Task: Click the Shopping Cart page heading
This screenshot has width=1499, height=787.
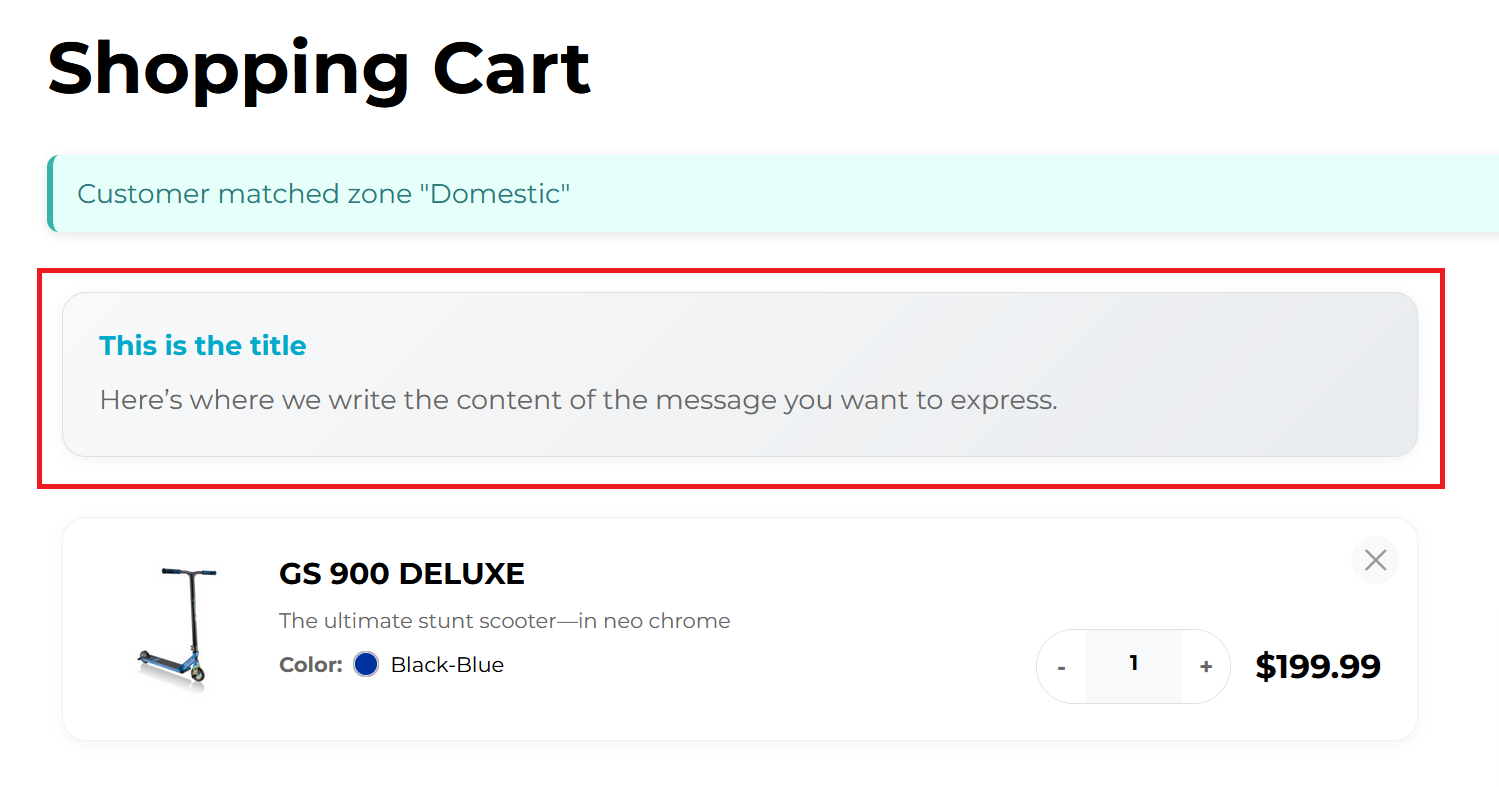Action: 318,66
